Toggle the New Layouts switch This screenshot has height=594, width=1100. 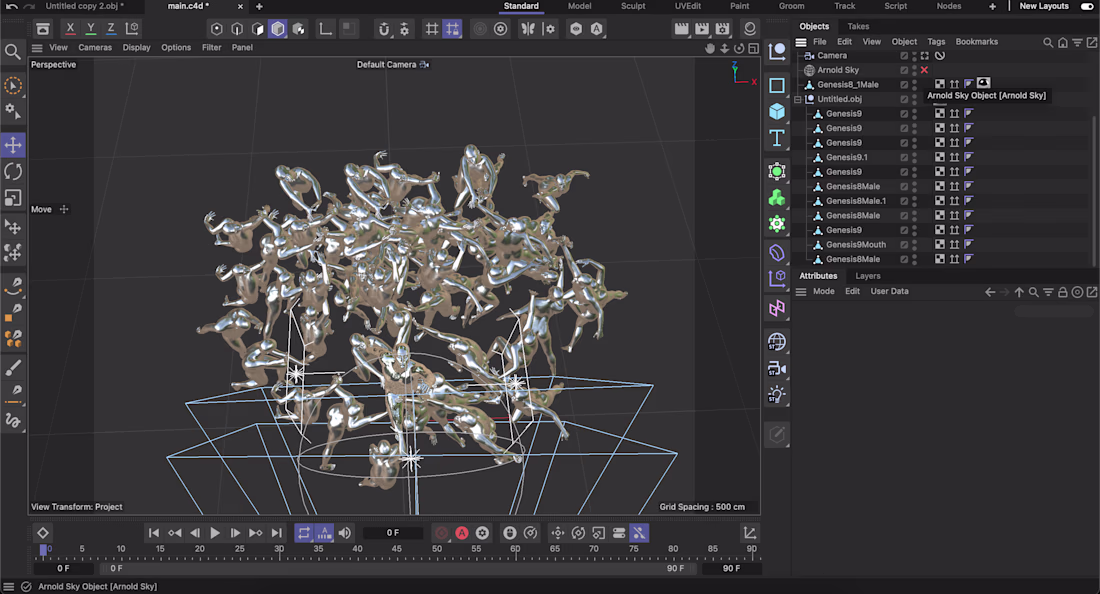1087,6
